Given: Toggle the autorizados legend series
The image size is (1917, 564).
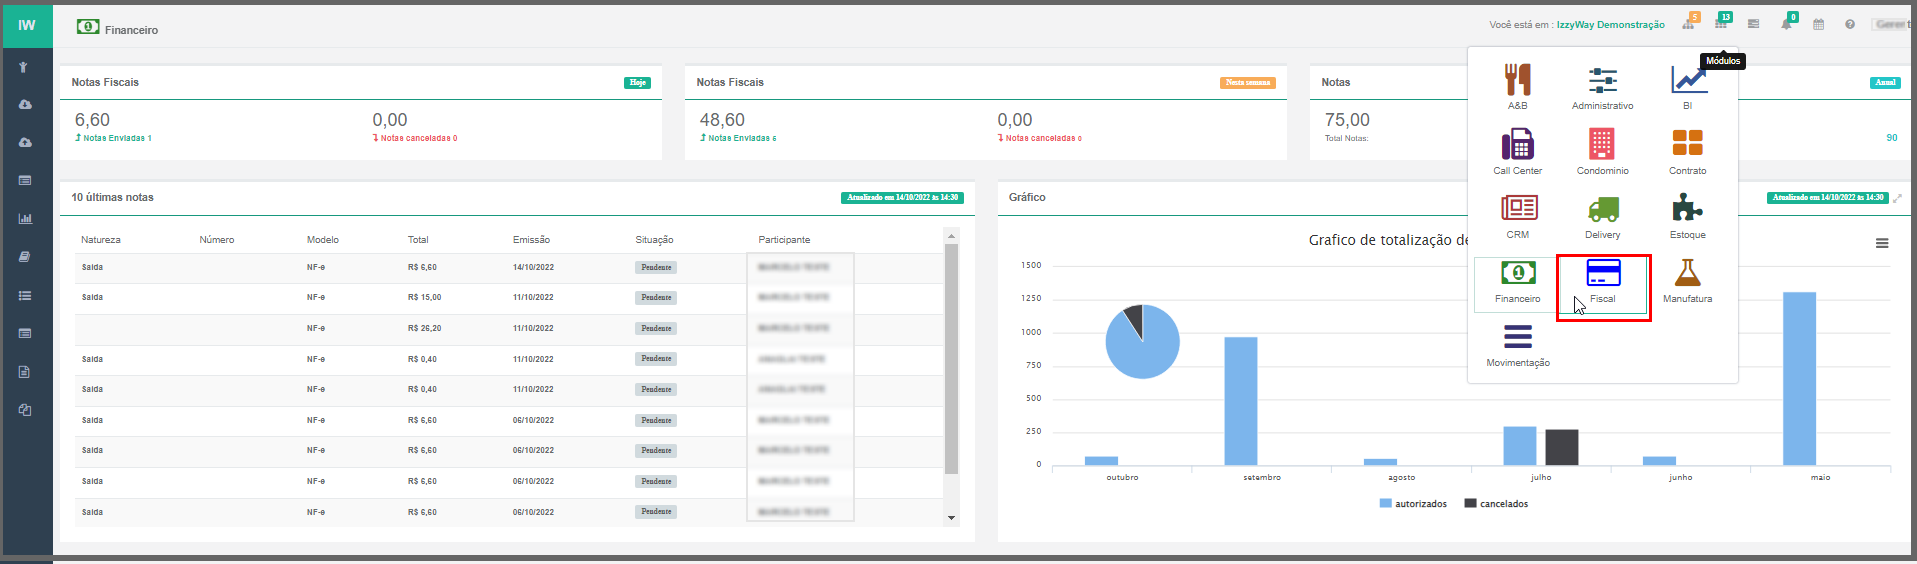Looking at the screenshot, I should point(1413,504).
